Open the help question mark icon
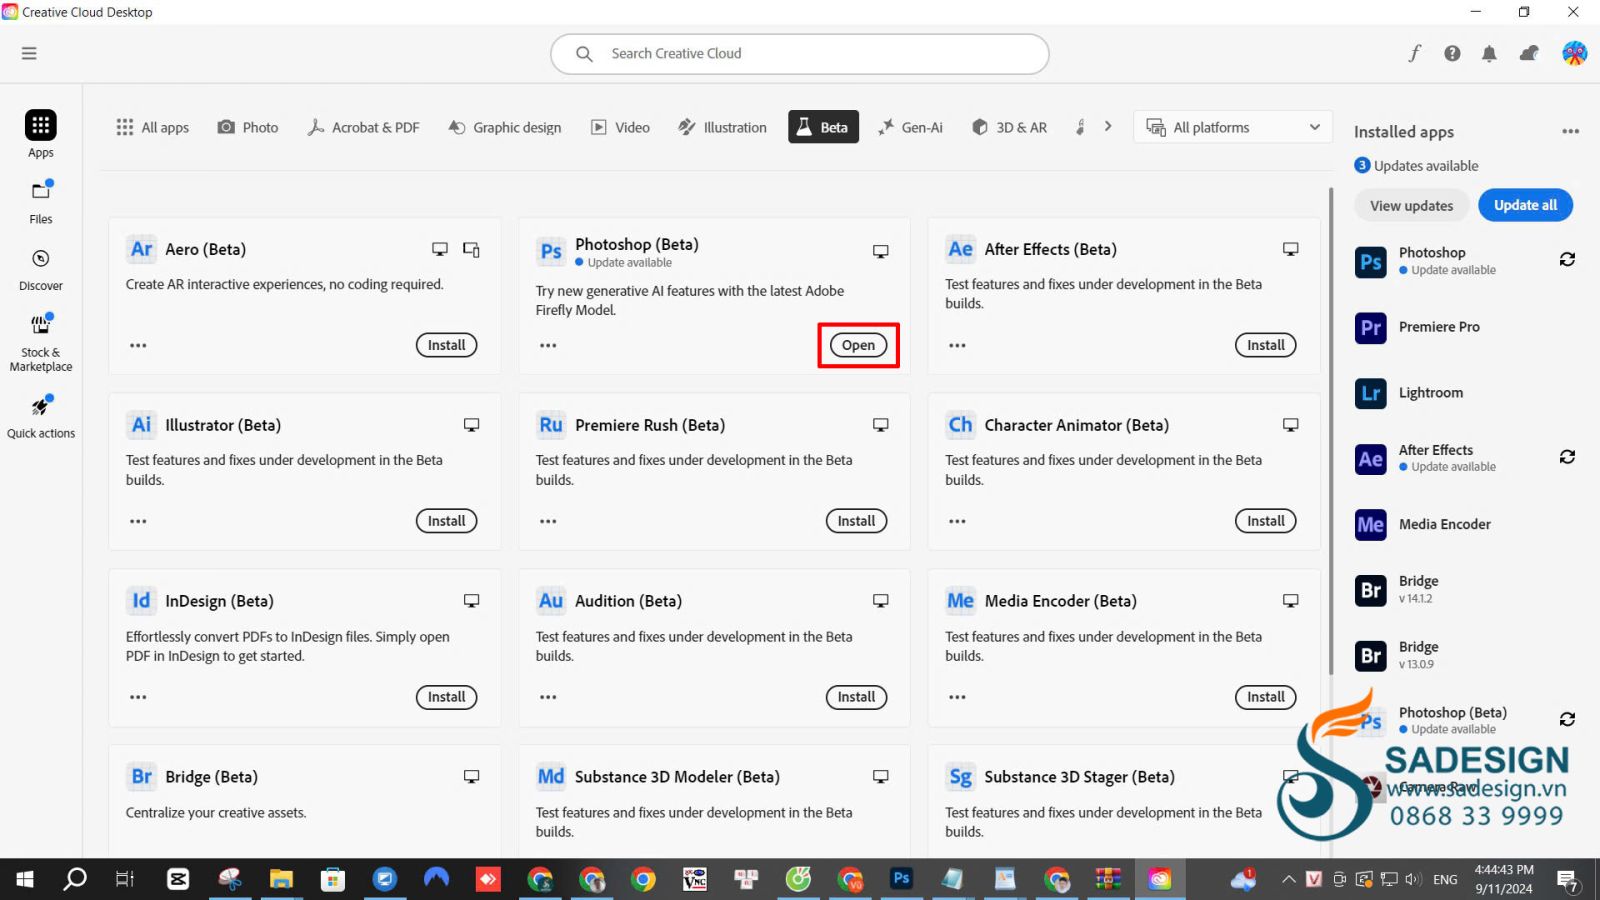The width and height of the screenshot is (1600, 900). pyautogui.click(x=1452, y=53)
